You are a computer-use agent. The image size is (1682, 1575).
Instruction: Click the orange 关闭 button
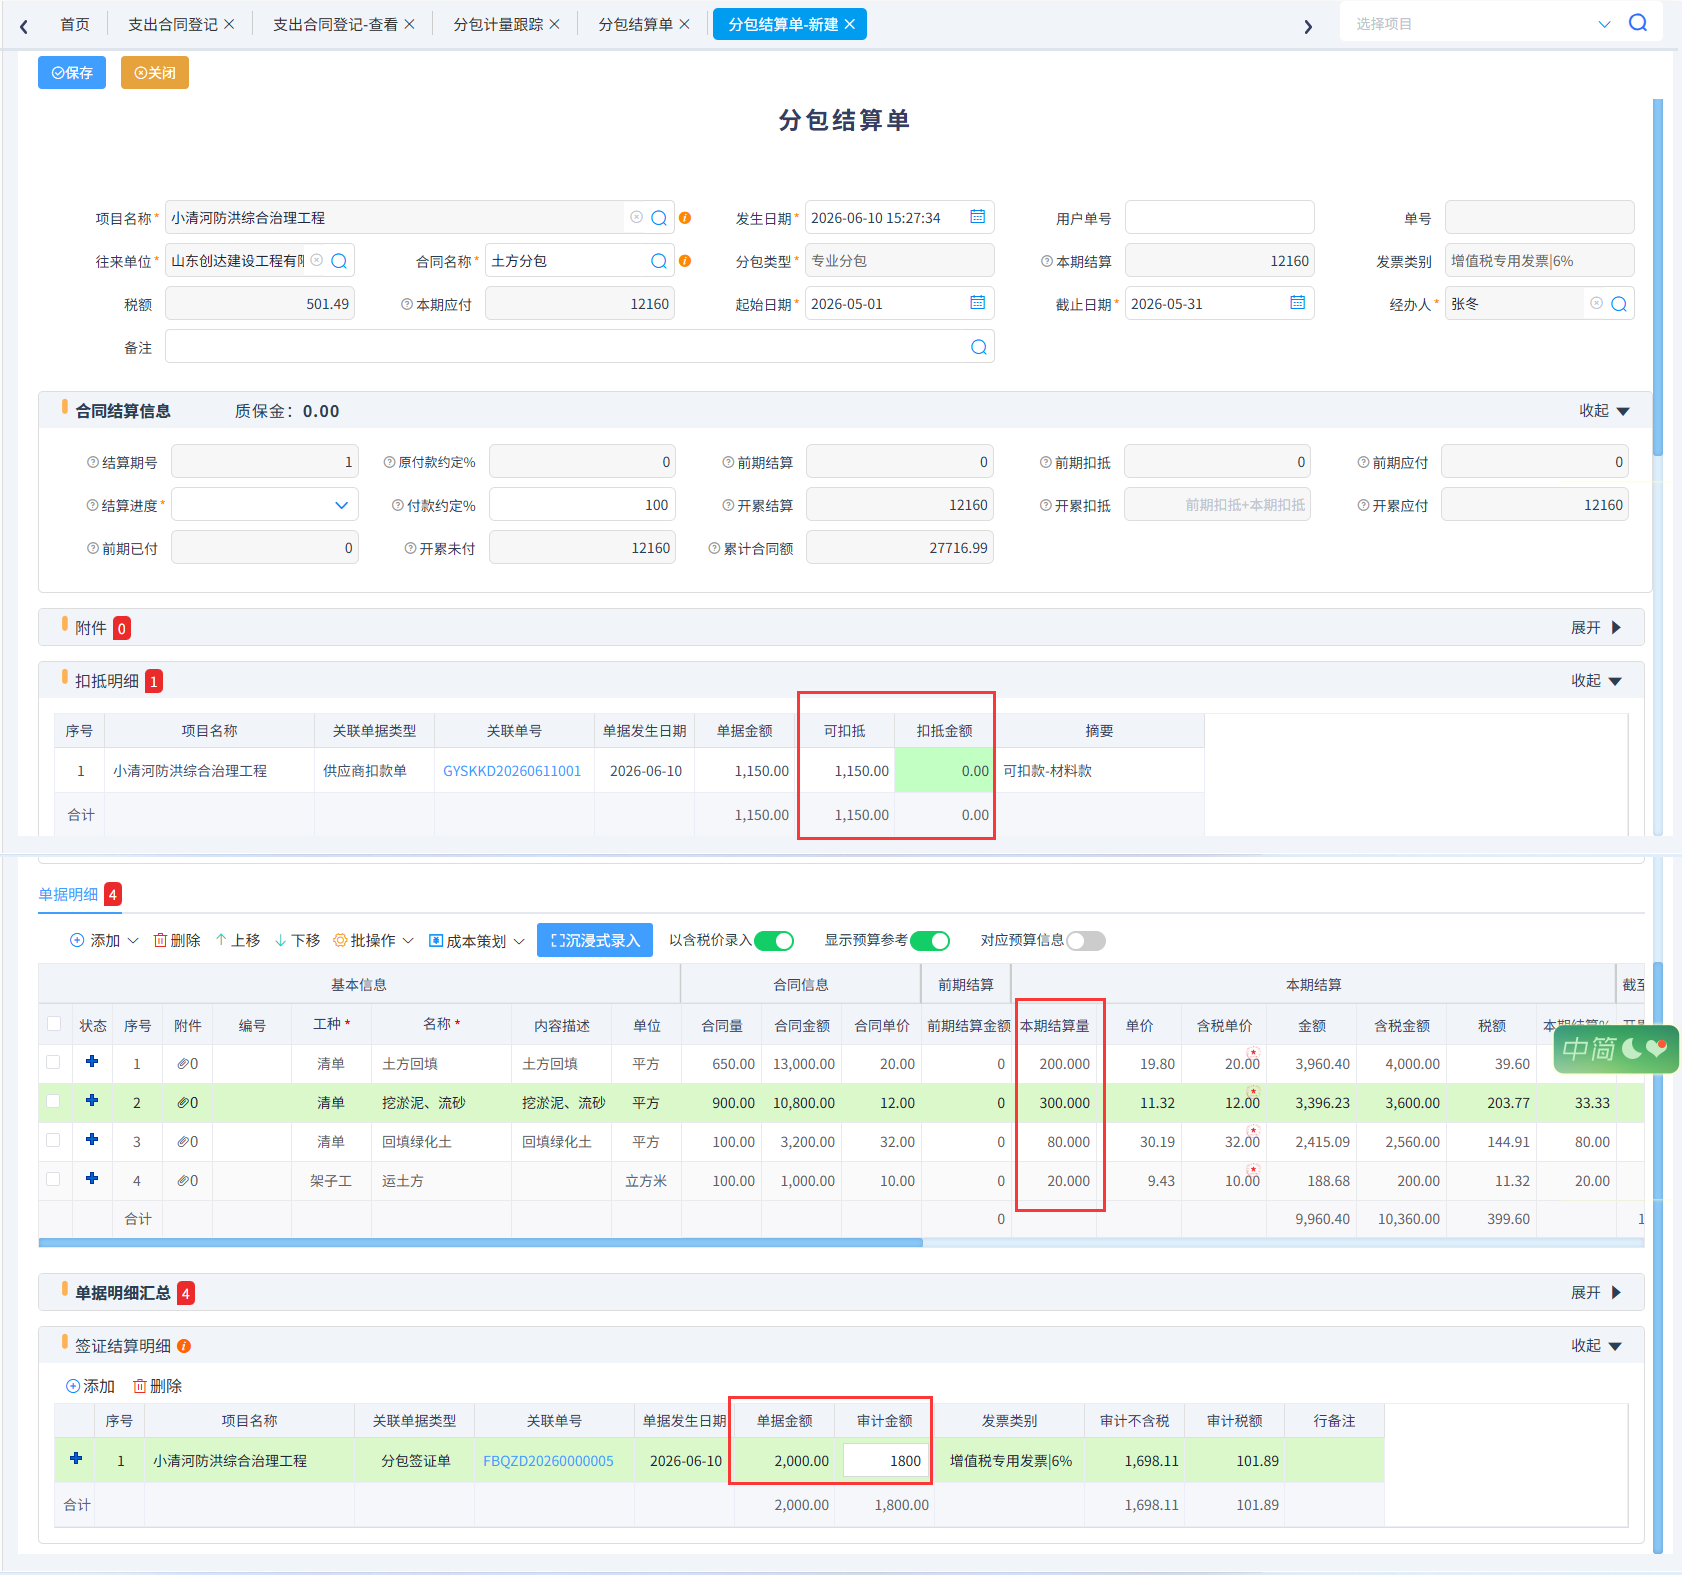click(155, 73)
